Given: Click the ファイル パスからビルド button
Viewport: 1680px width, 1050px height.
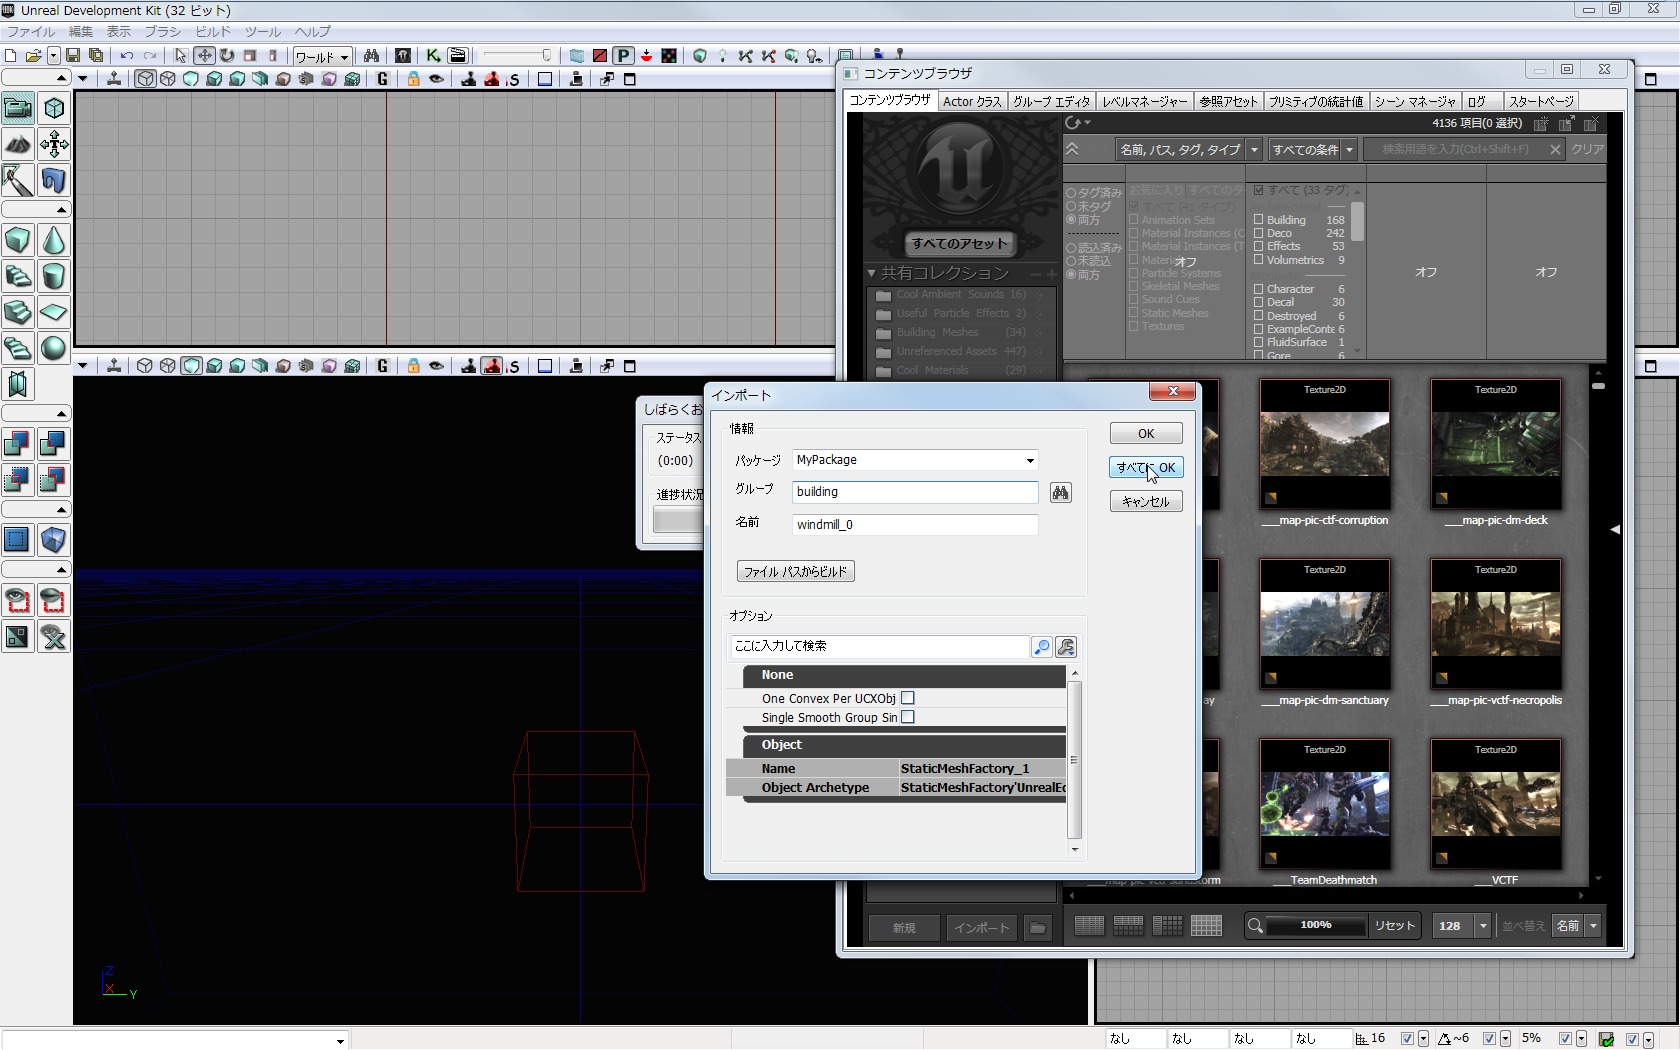Looking at the screenshot, I should [x=795, y=571].
